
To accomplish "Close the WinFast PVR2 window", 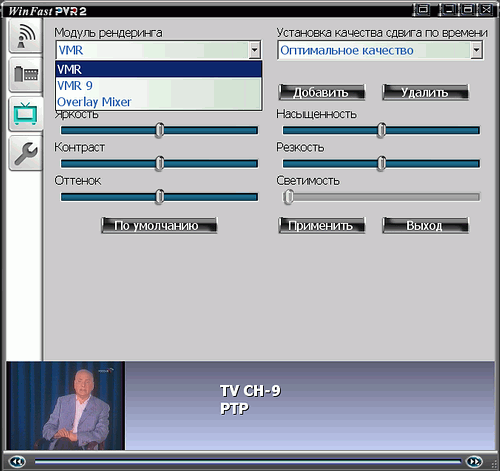I will (486, 9).
